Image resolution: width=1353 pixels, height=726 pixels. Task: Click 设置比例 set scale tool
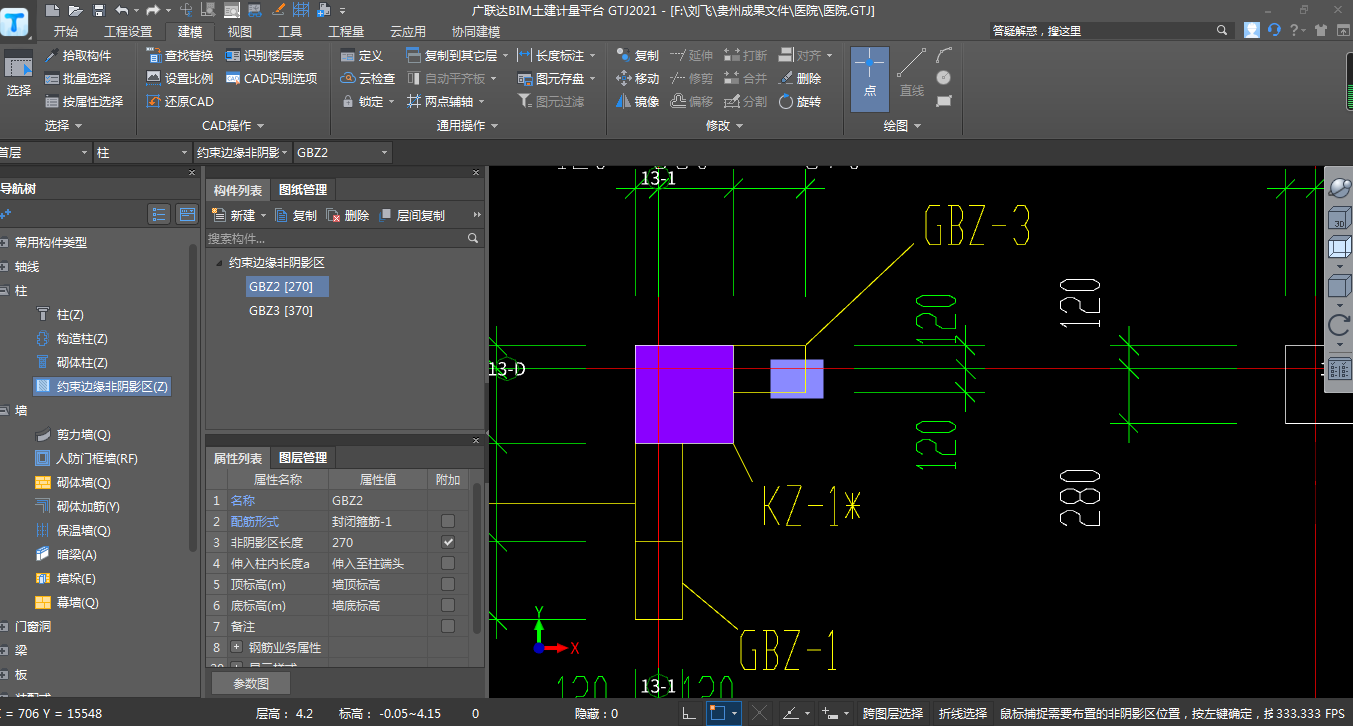coord(180,78)
